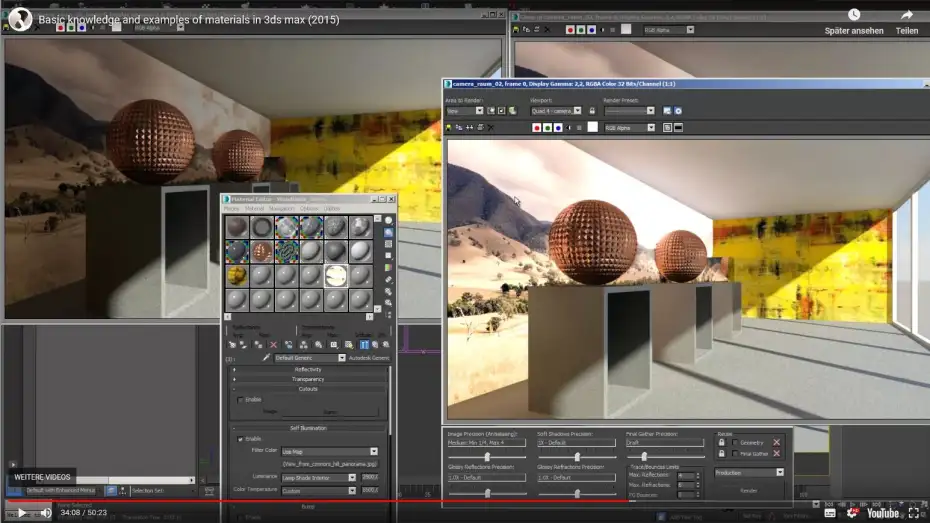The width and height of the screenshot is (930, 523).
Task: Enable Cutouts checkbox
Action: pos(240,400)
